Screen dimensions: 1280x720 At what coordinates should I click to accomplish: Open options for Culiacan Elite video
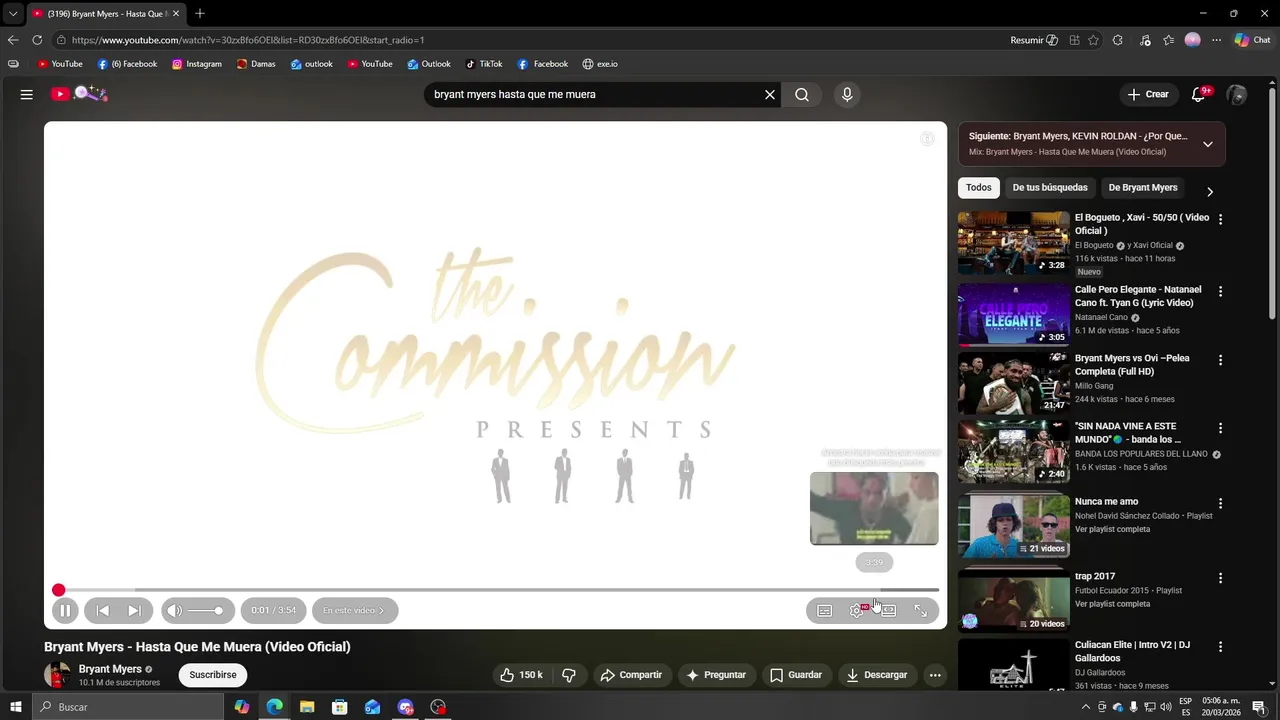tap(1220, 646)
